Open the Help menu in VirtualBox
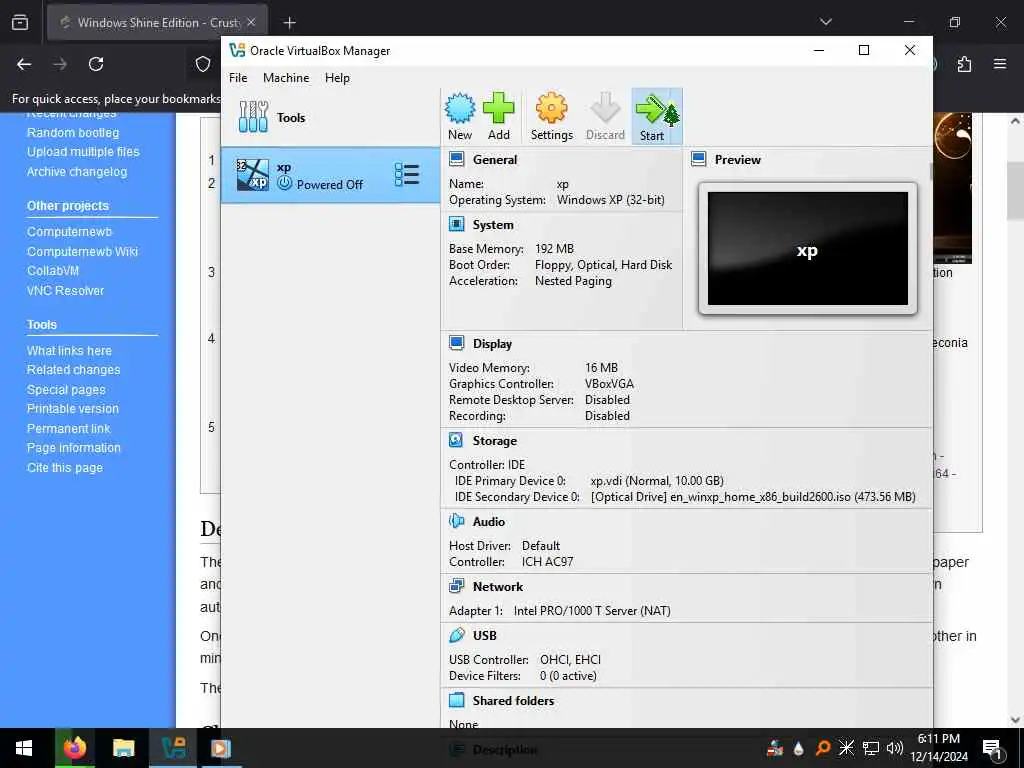The width and height of the screenshot is (1024, 768). point(337,78)
